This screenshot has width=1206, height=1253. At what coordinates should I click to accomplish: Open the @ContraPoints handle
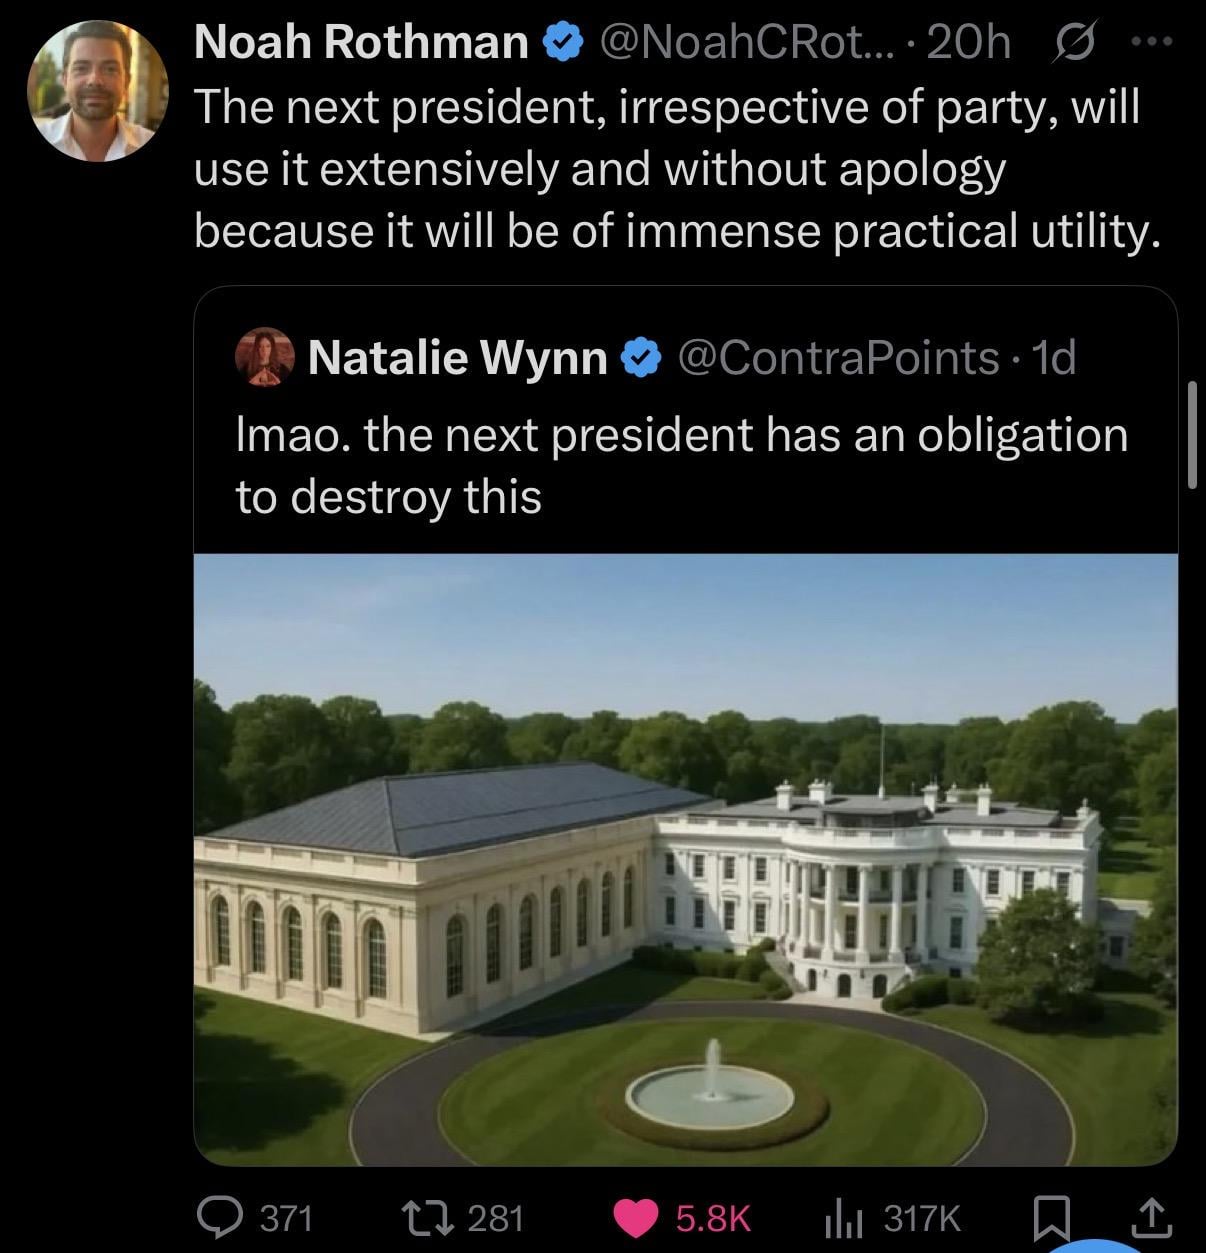tap(838, 357)
